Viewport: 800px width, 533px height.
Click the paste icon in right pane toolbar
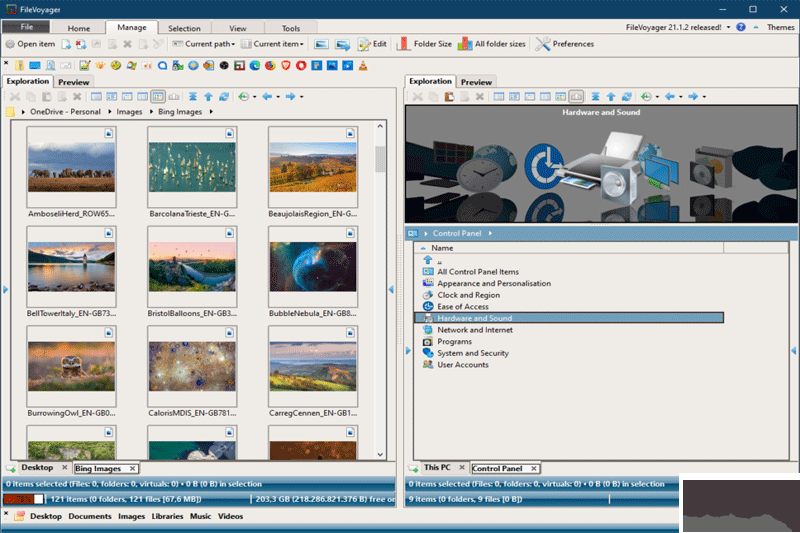coord(450,97)
